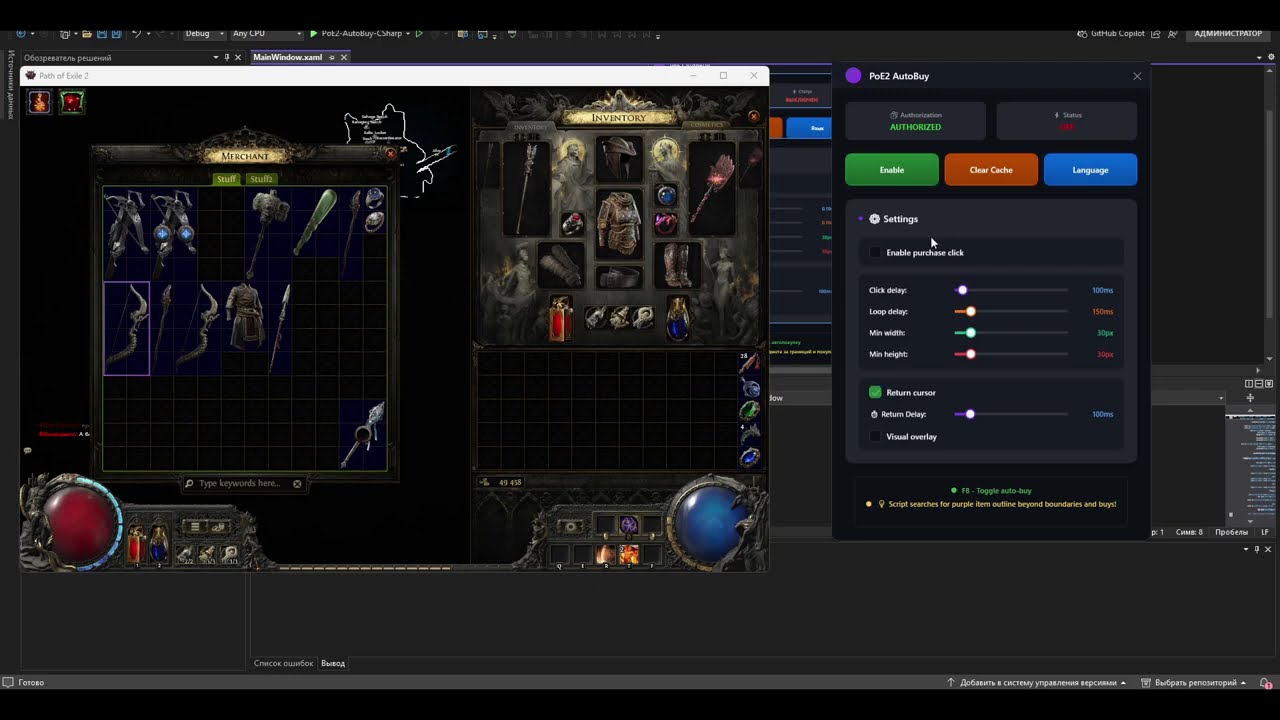Click the equipped helmet slot in Inventory
The width and height of the screenshot is (1280, 720).
(x=619, y=160)
